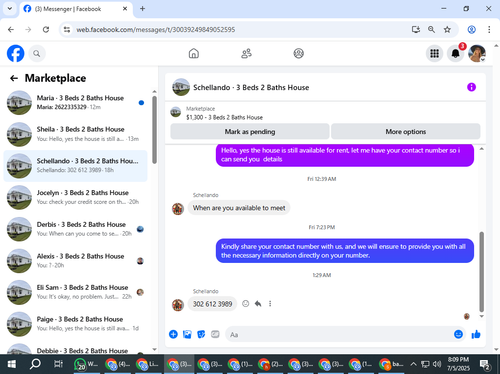This screenshot has width=500, height=374.
Task: Click the browser back arrow
Action: click(11, 30)
